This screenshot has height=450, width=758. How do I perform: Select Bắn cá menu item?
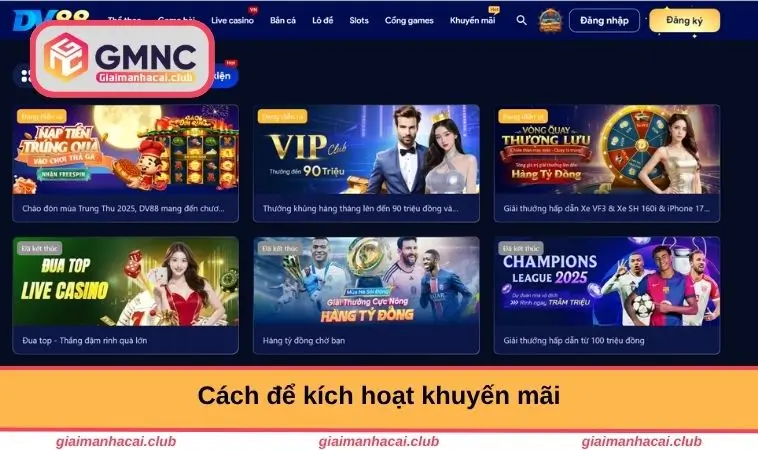point(283,20)
